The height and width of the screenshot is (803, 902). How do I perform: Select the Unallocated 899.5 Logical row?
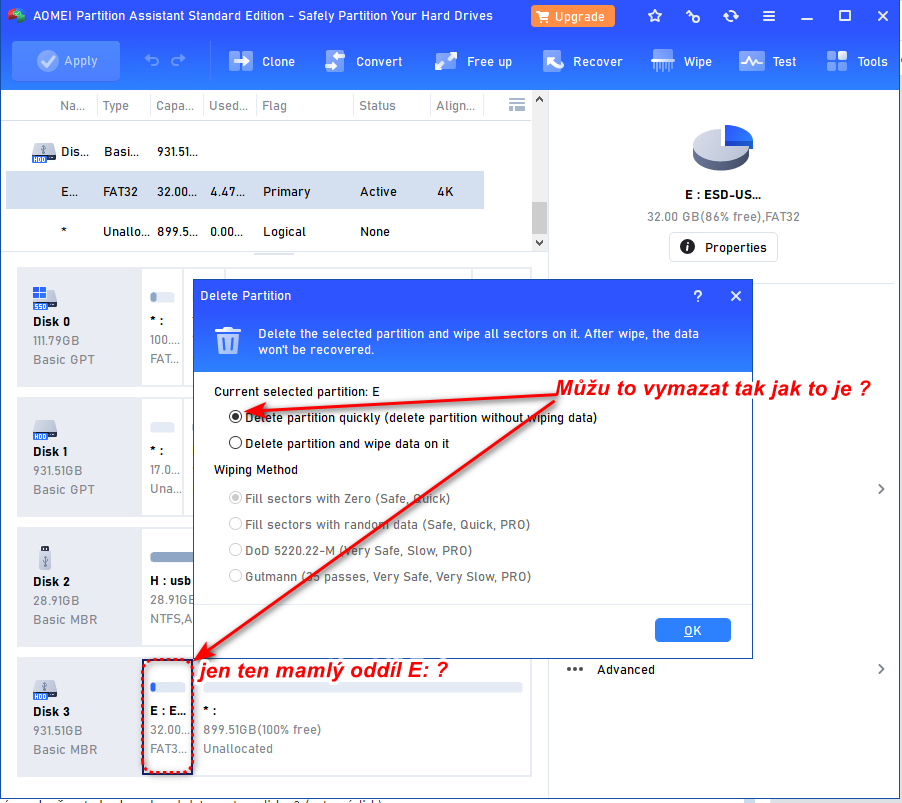244,231
